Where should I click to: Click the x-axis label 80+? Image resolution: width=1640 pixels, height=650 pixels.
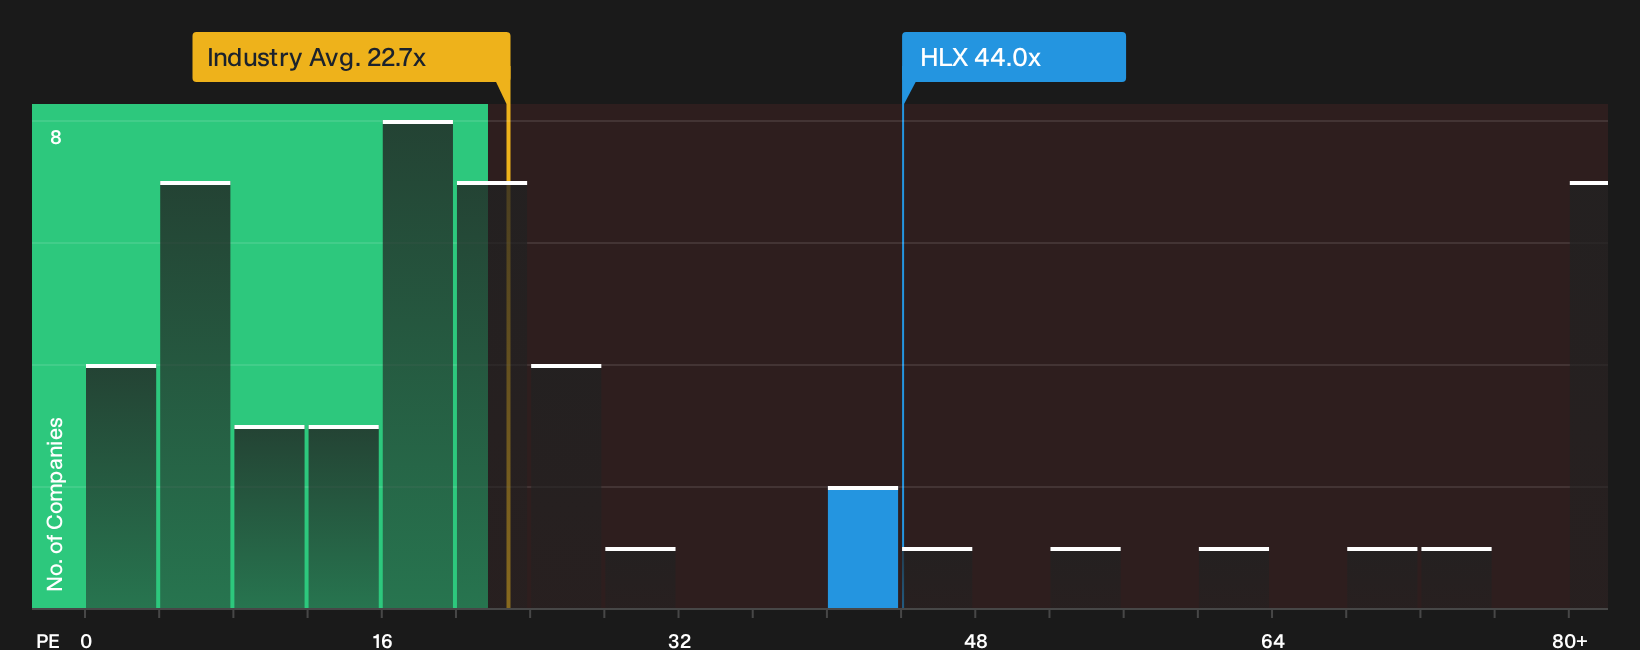1570,640
